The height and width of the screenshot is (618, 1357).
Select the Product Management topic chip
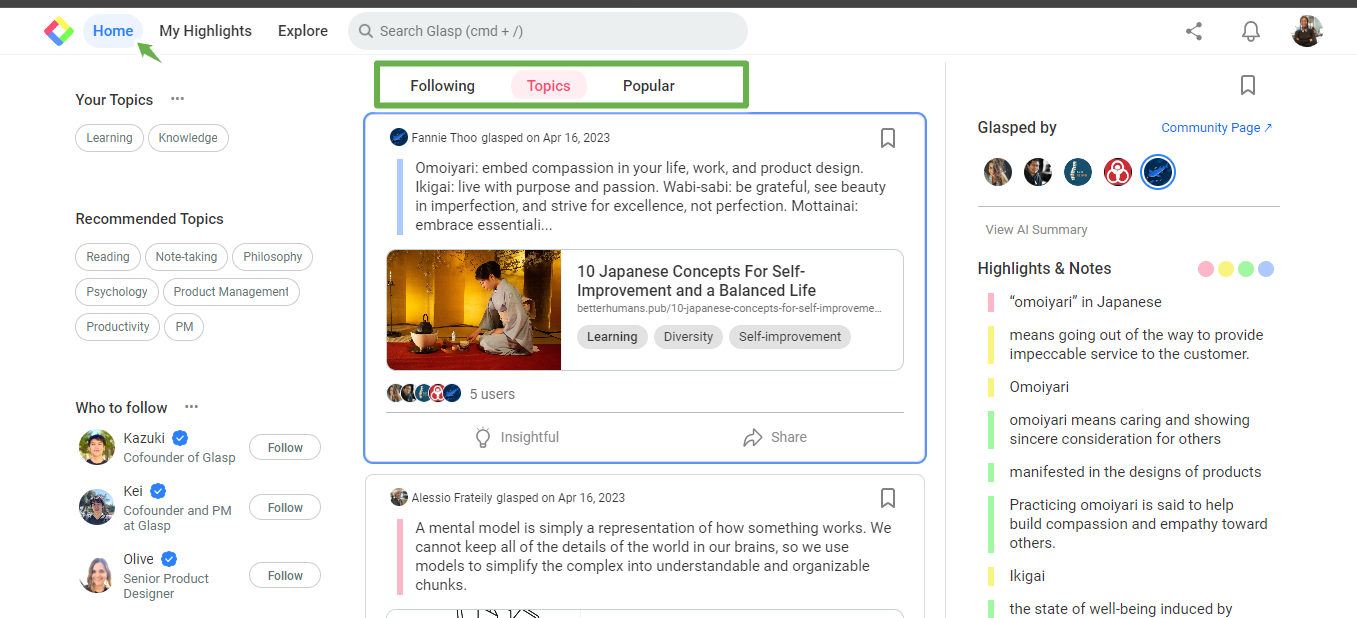tap(231, 292)
